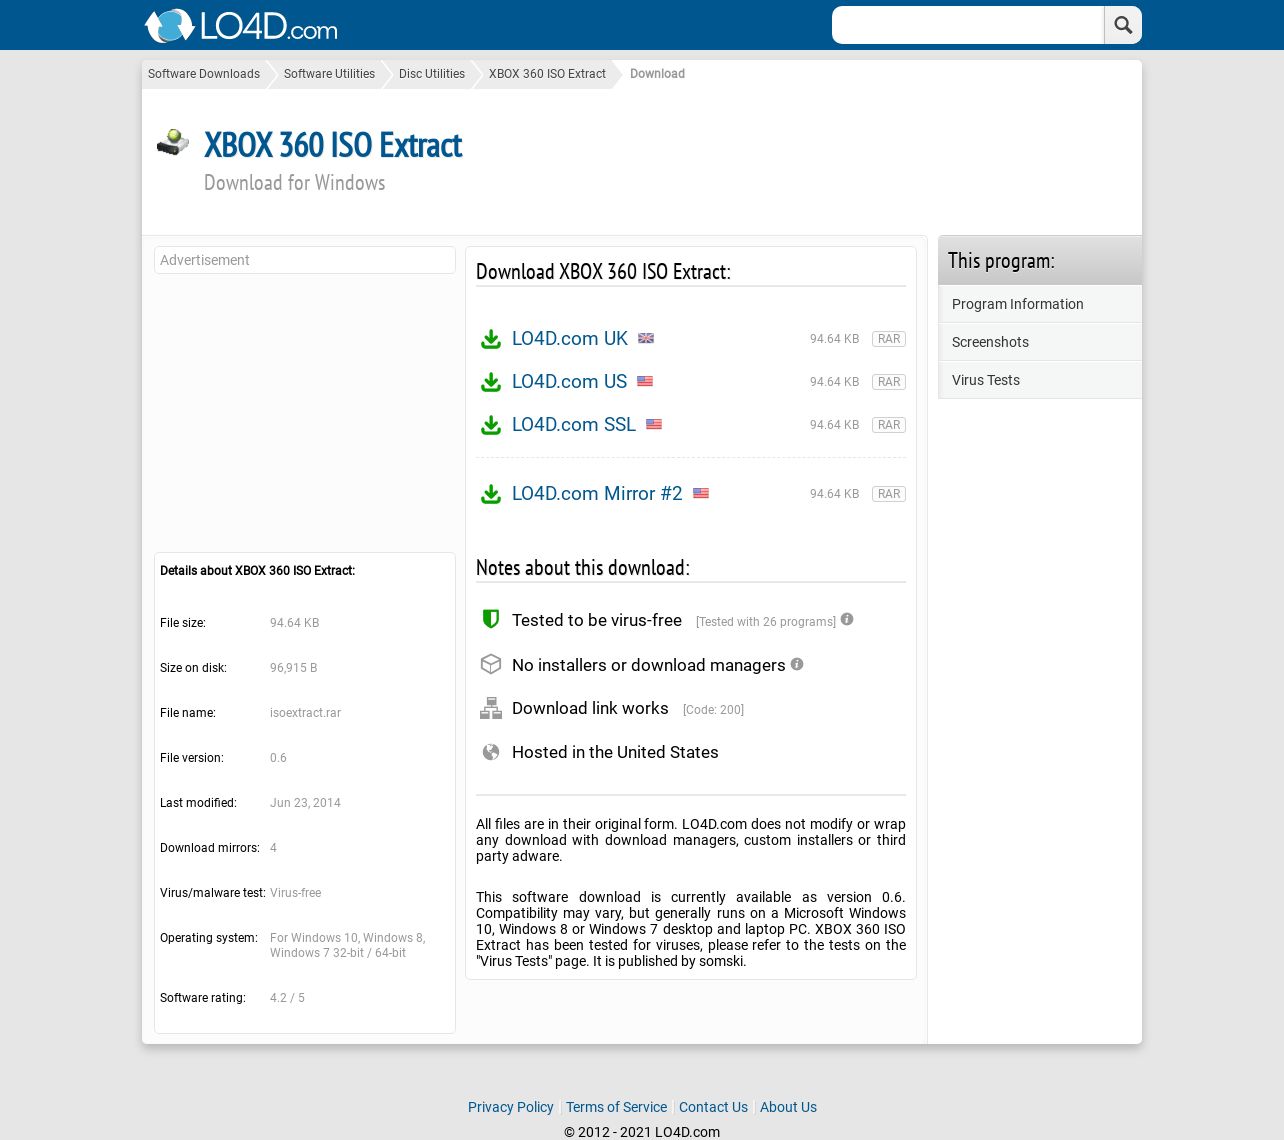Open the Privacy Policy footer link
Viewport: 1284px width, 1140px height.
(510, 1107)
